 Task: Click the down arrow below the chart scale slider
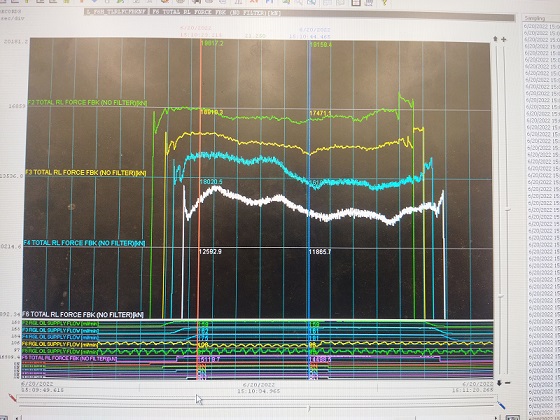[499, 383]
